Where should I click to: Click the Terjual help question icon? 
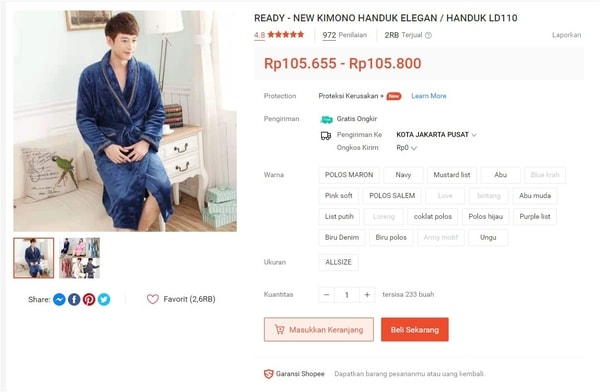(x=428, y=35)
